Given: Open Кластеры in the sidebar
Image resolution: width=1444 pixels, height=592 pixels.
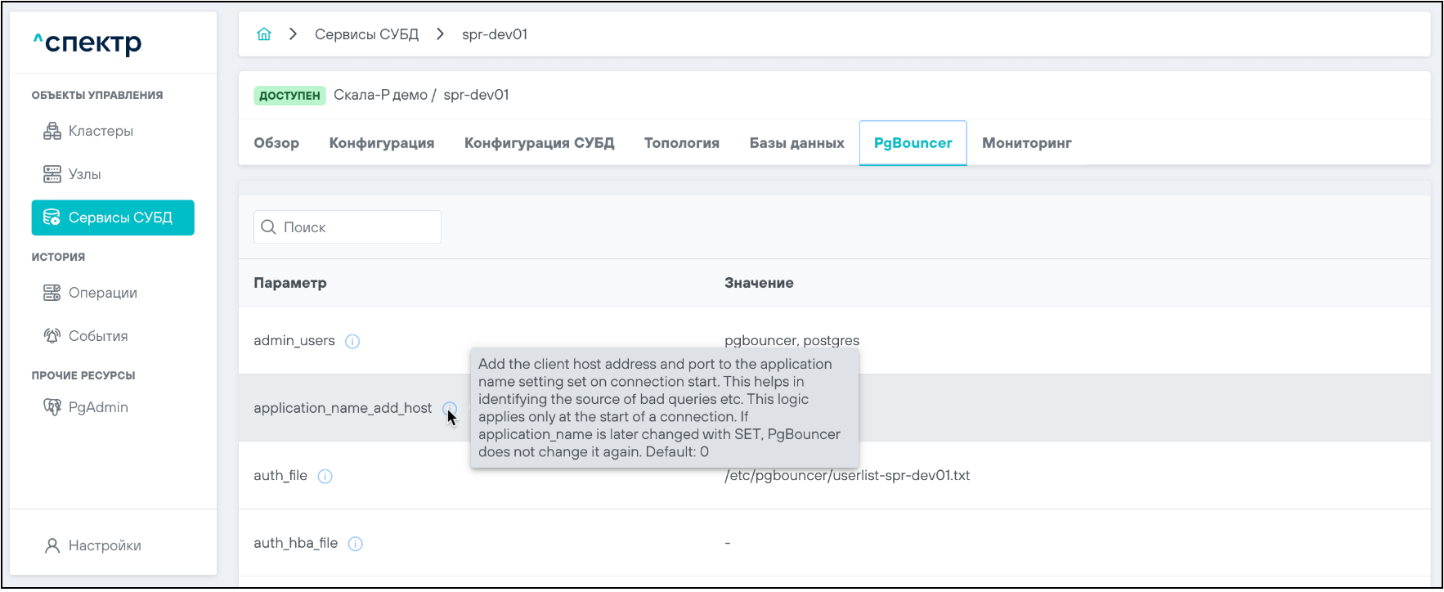Looking at the screenshot, I should [x=100, y=131].
